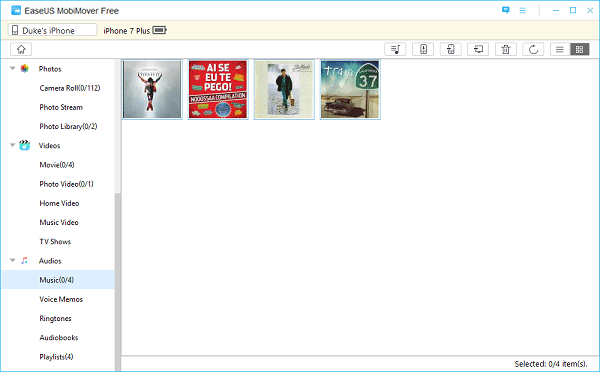The image size is (600, 372).
Task: Open Home Video
Action: pyautogui.click(x=59, y=203)
